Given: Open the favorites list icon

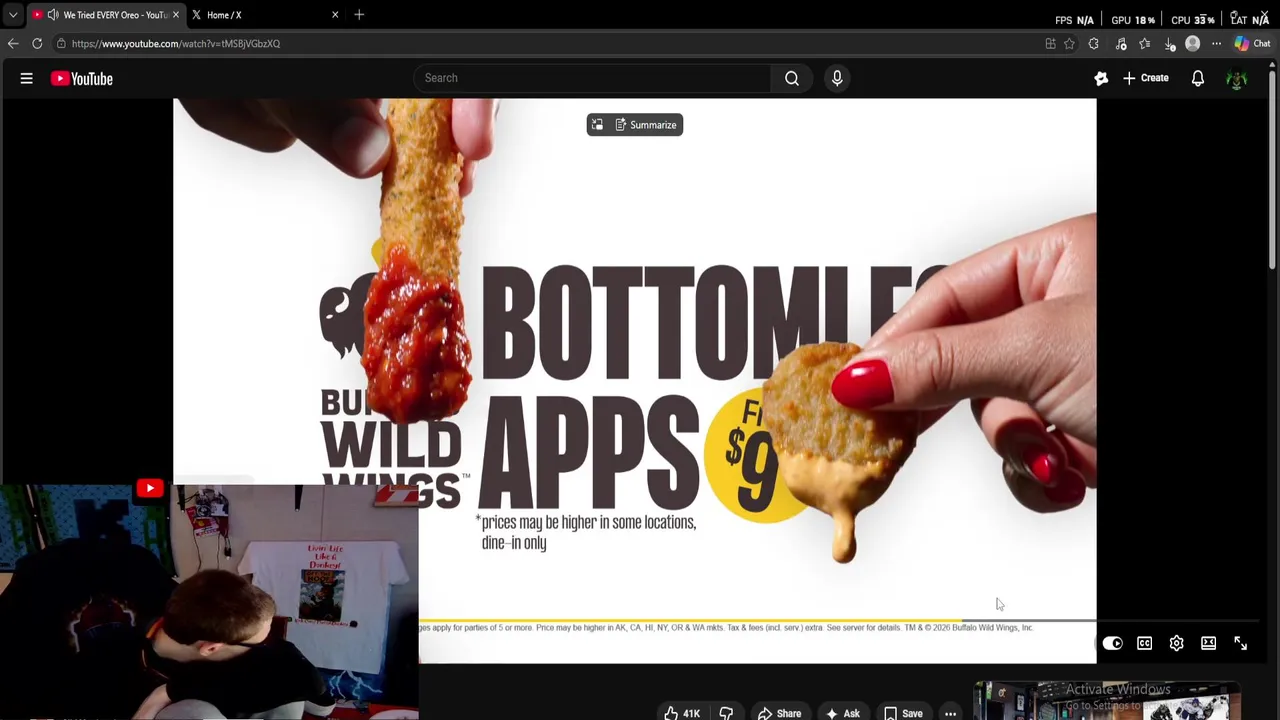Looking at the screenshot, I should (x=1145, y=43).
